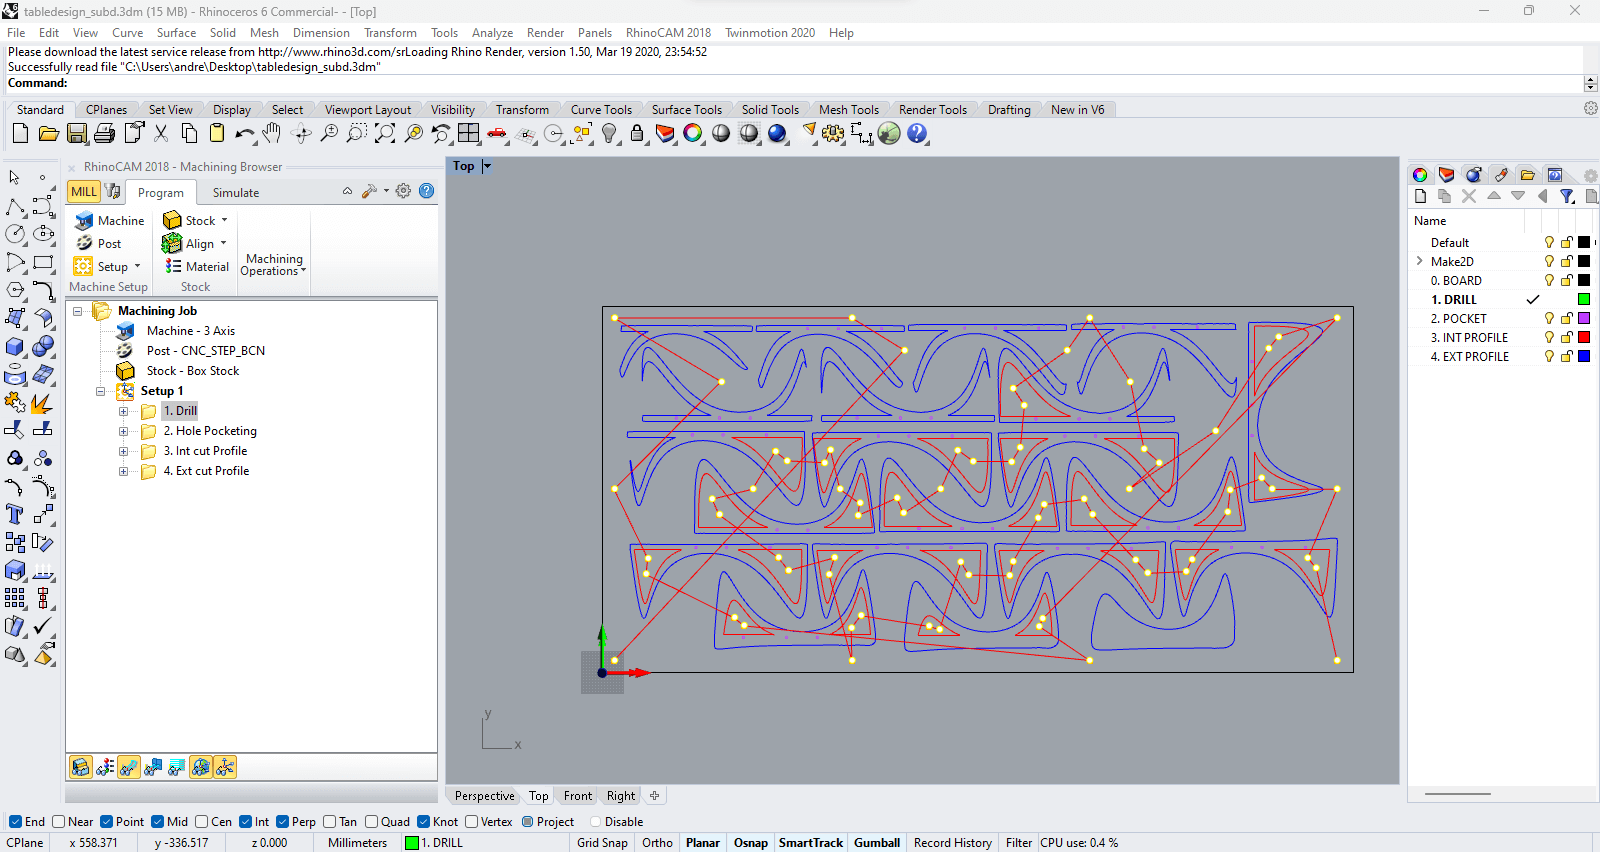Image resolution: width=1600 pixels, height=852 pixels.
Task: Disable the Mid osnap checkbox
Action: (158, 822)
